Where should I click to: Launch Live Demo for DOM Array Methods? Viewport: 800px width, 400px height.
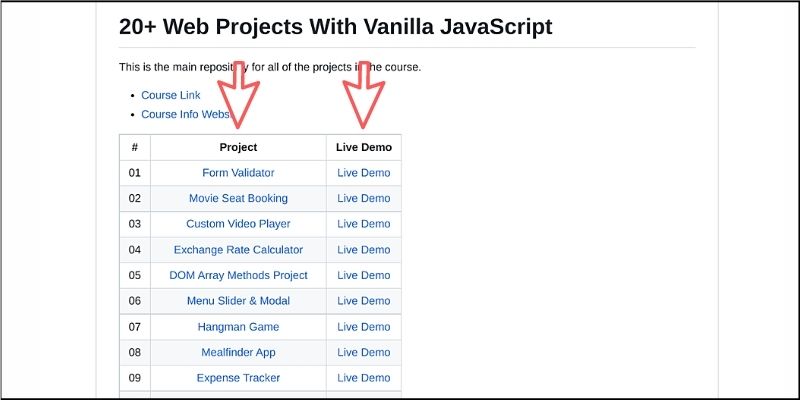tap(364, 275)
